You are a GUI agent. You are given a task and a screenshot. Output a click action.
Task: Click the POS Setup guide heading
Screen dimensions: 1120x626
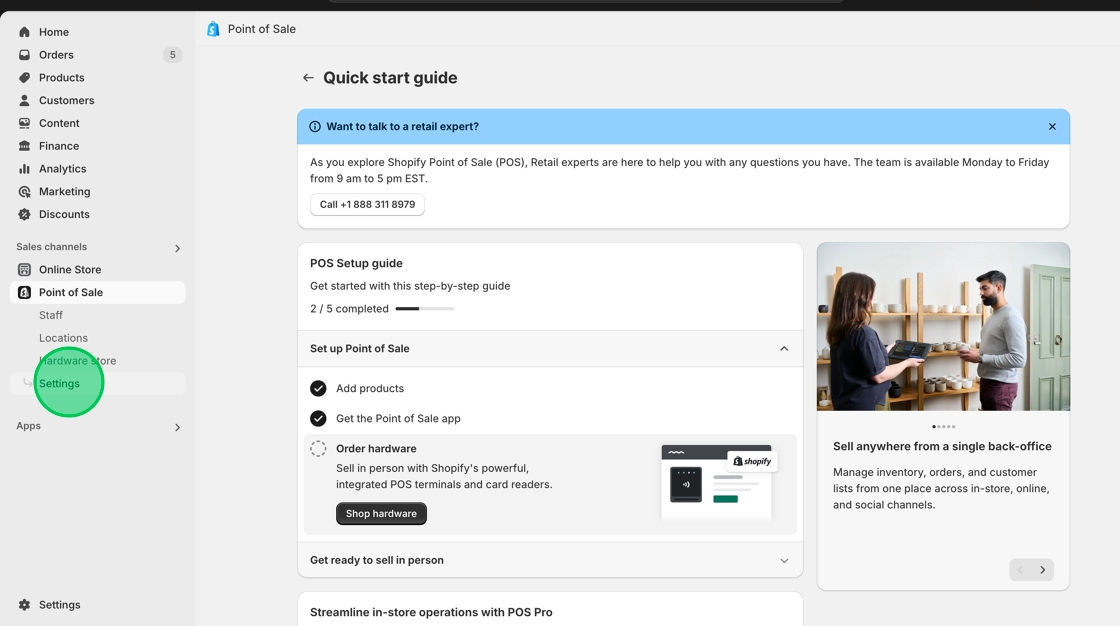click(356, 263)
